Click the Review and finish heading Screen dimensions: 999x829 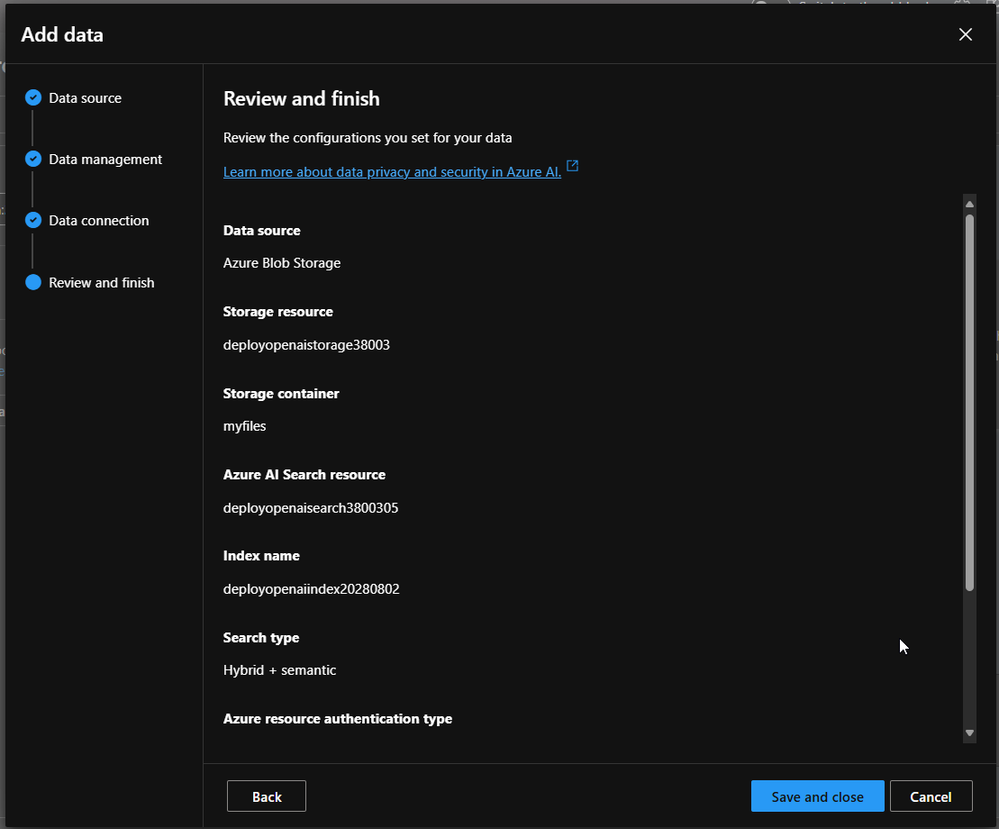click(301, 99)
